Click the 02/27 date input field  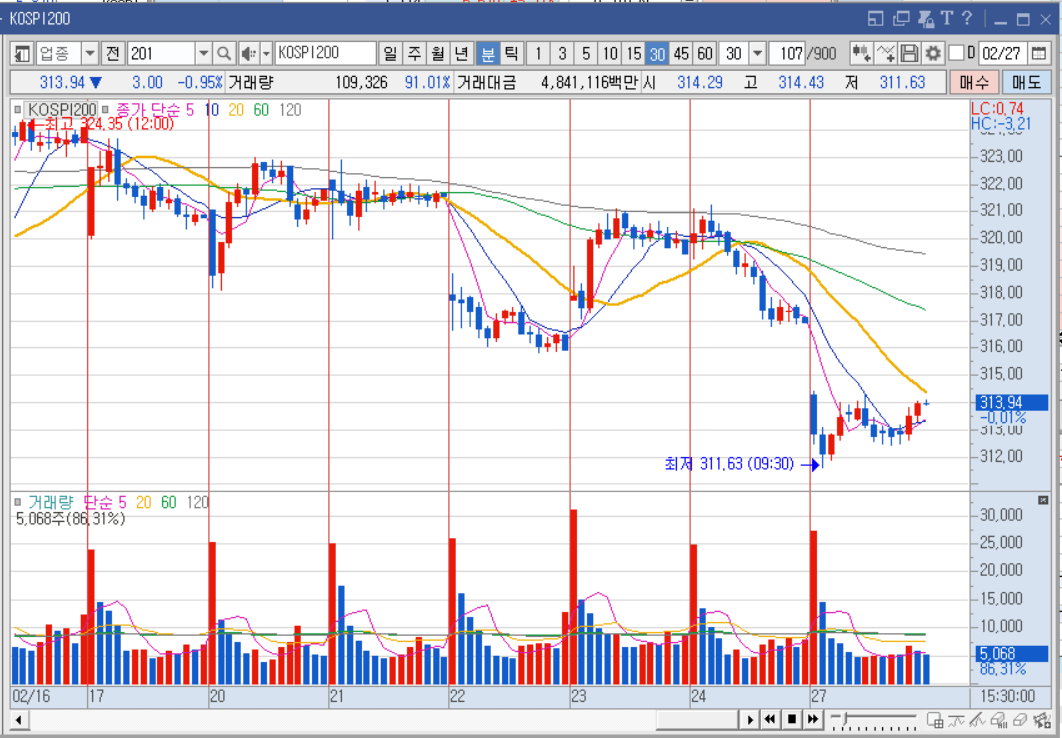(1001, 53)
